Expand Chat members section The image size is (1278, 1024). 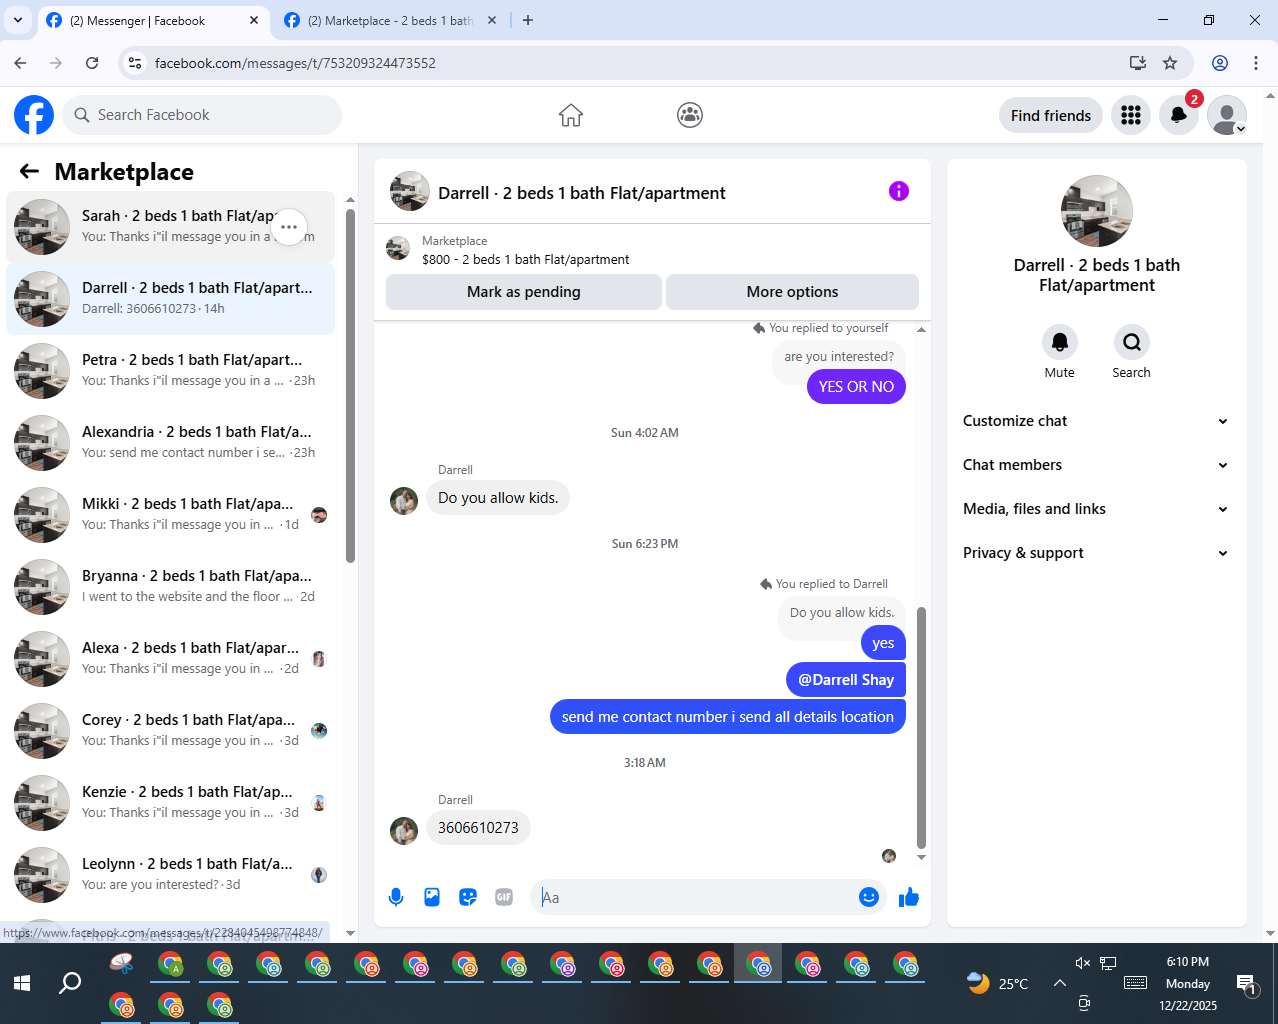pyautogui.click(x=1096, y=465)
